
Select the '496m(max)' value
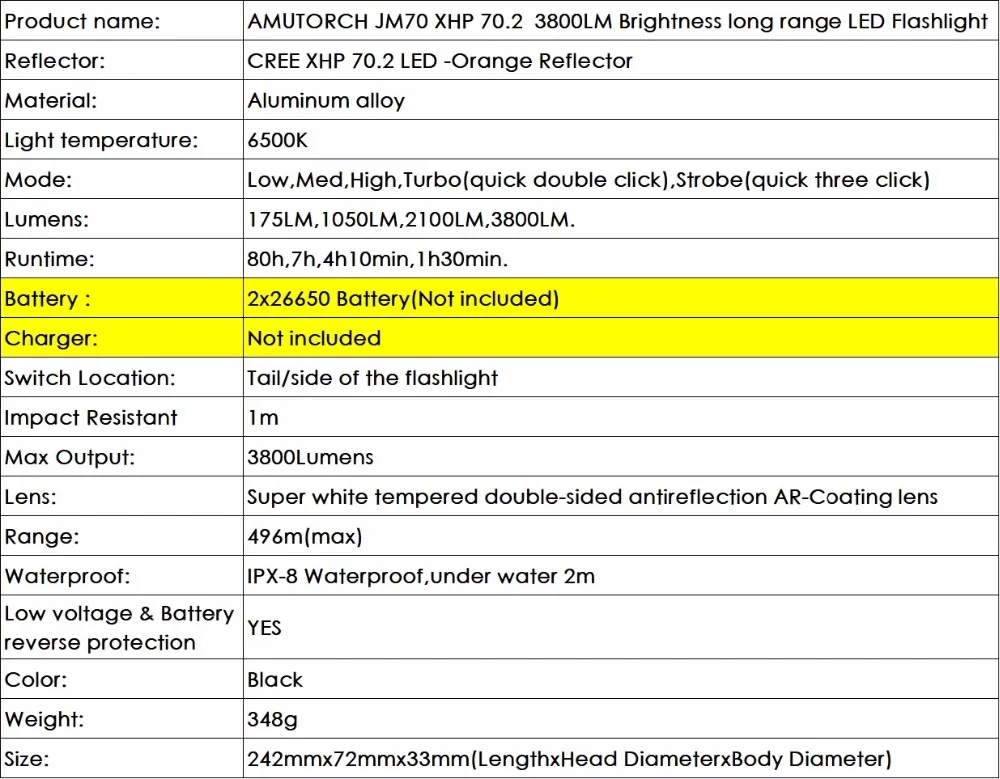[x=305, y=537]
